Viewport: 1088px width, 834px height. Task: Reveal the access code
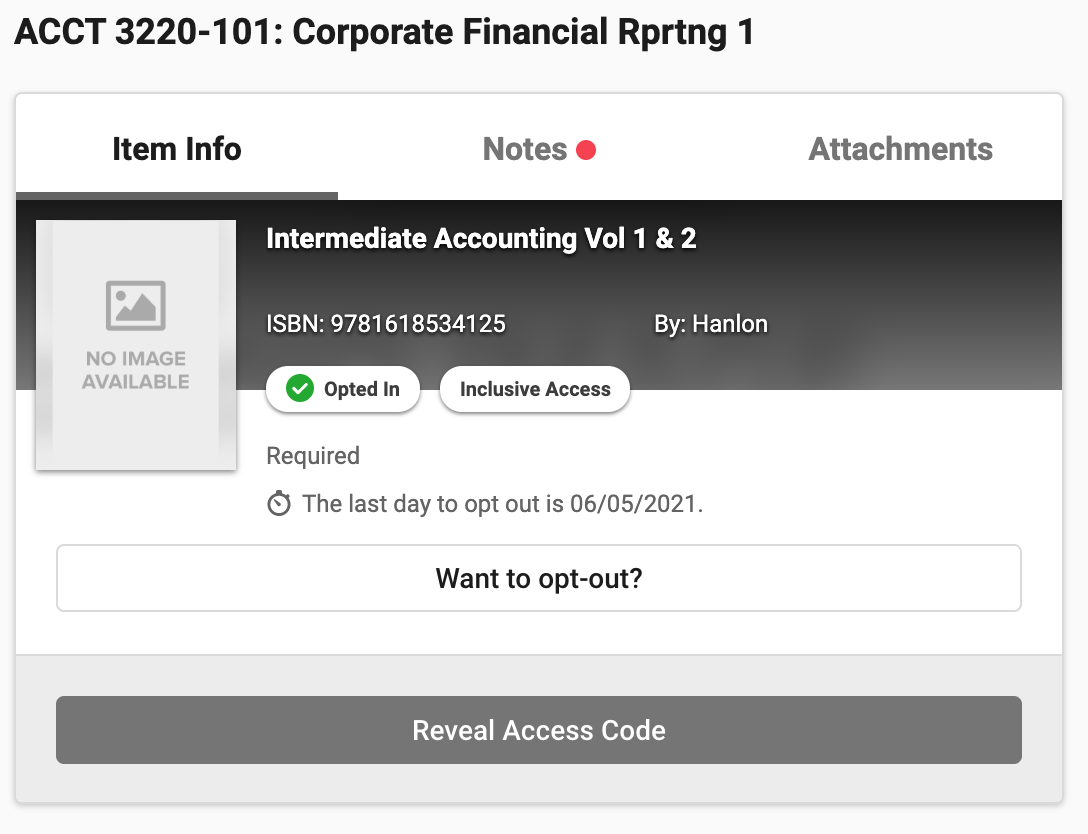point(538,730)
